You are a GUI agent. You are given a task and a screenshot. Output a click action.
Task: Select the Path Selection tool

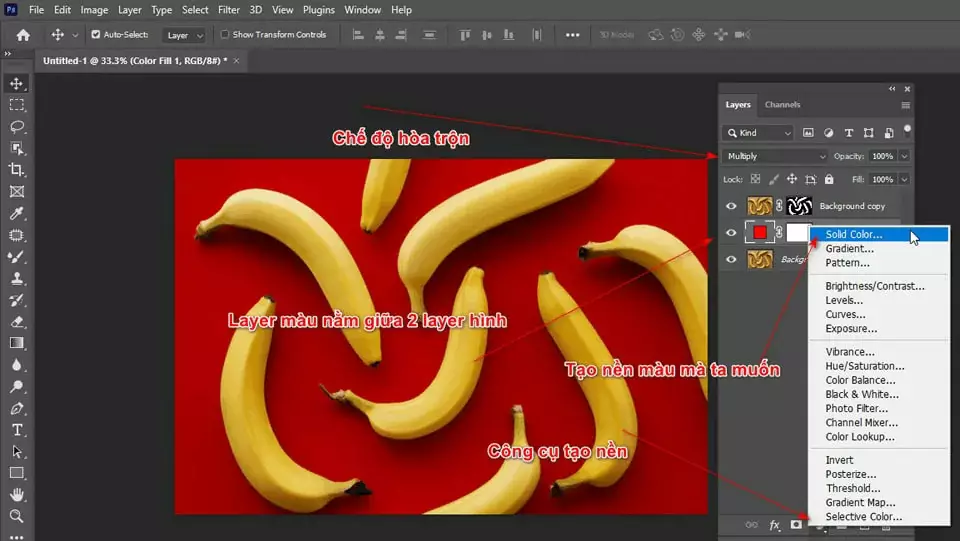click(x=17, y=452)
